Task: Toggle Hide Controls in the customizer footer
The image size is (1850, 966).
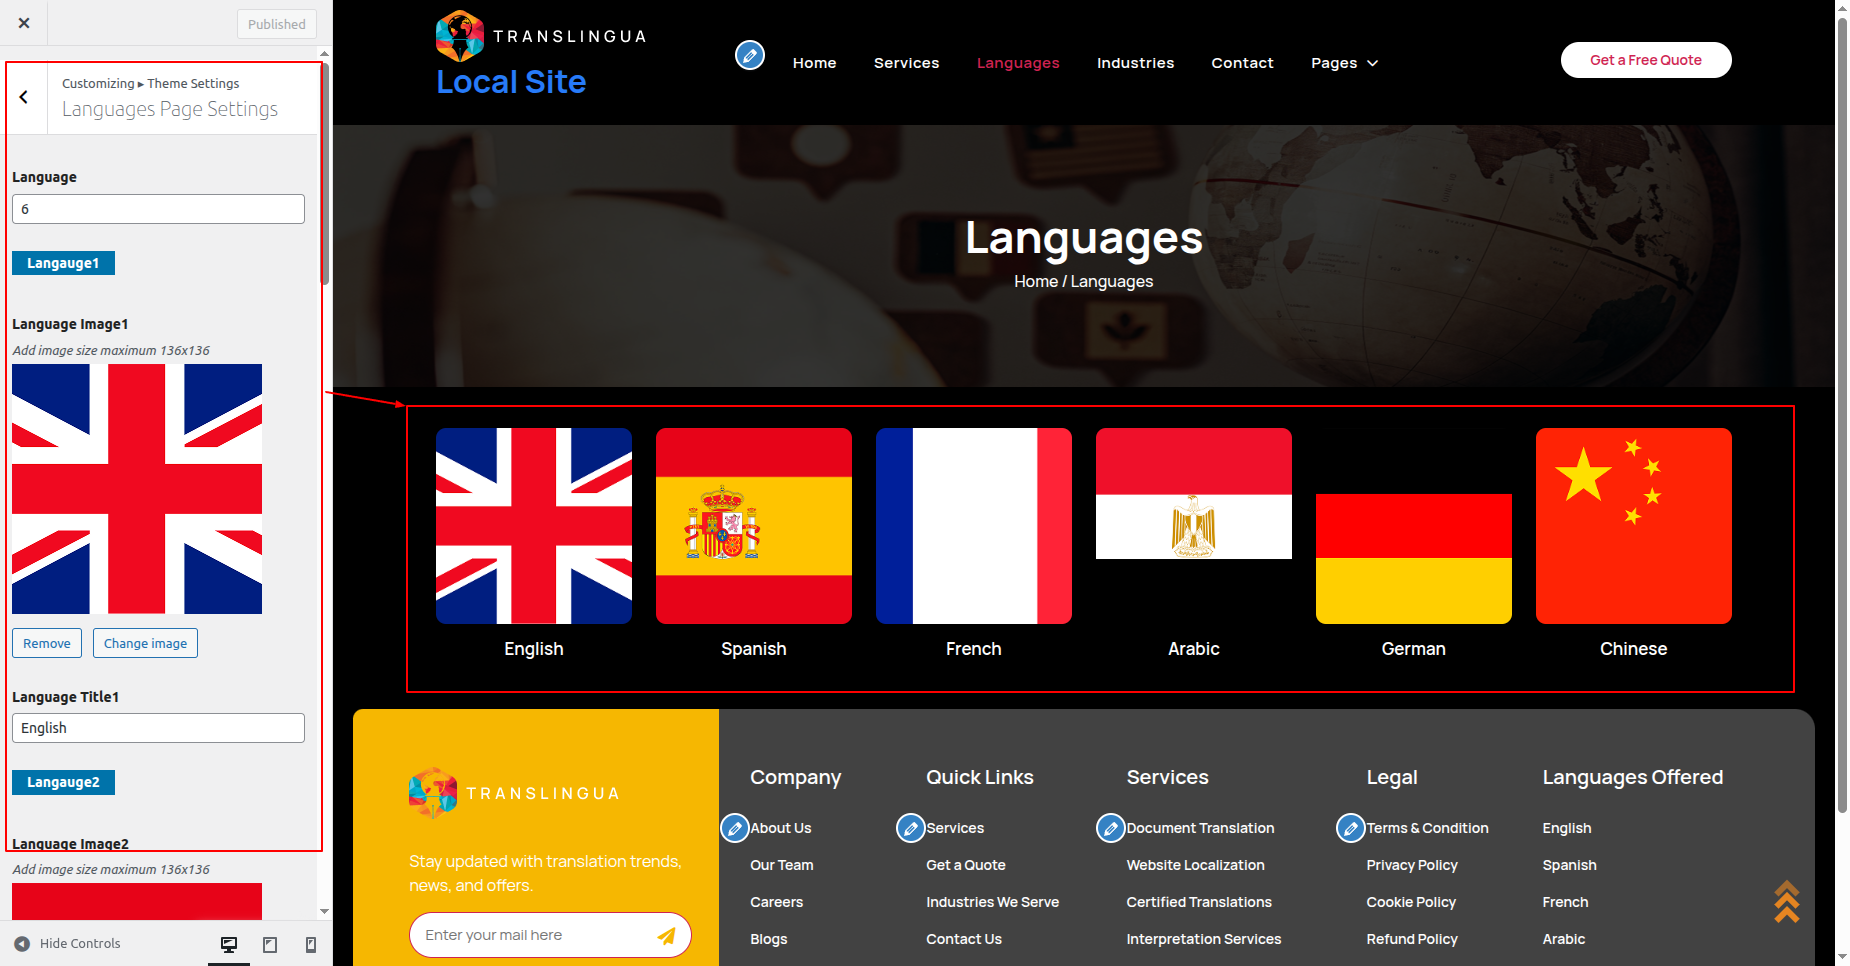Action: tap(68, 943)
